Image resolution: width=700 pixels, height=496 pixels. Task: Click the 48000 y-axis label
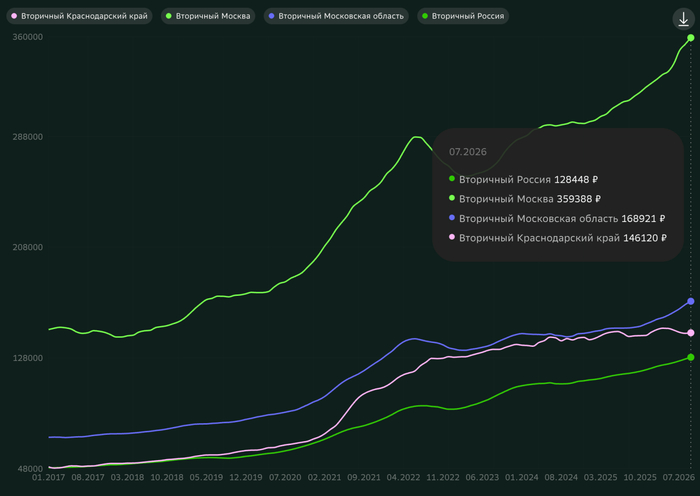click(x=31, y=469)
